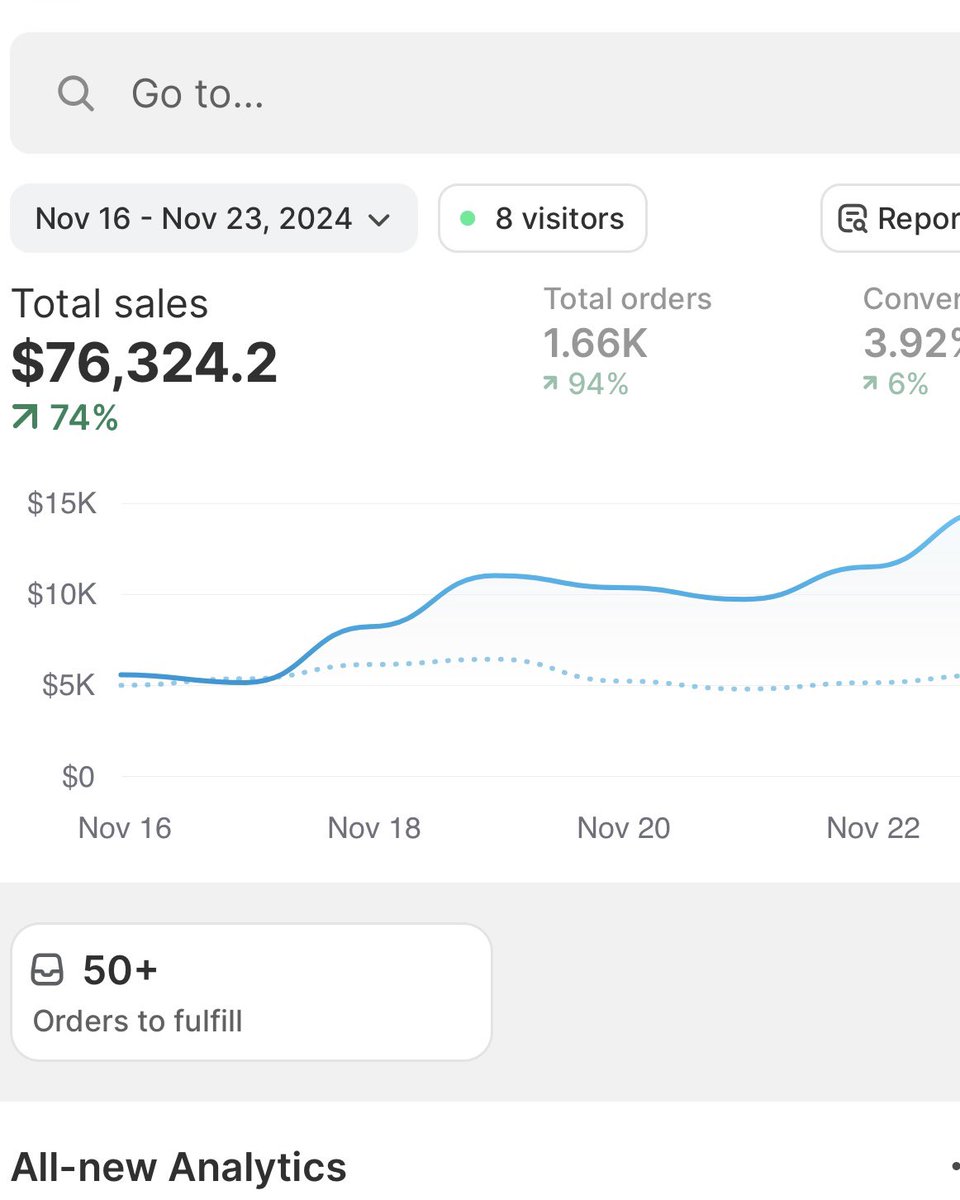Viewport: 960px width, 1200px height.
Task: Click the chevron on the date range selector
Action: click(381, 219)
